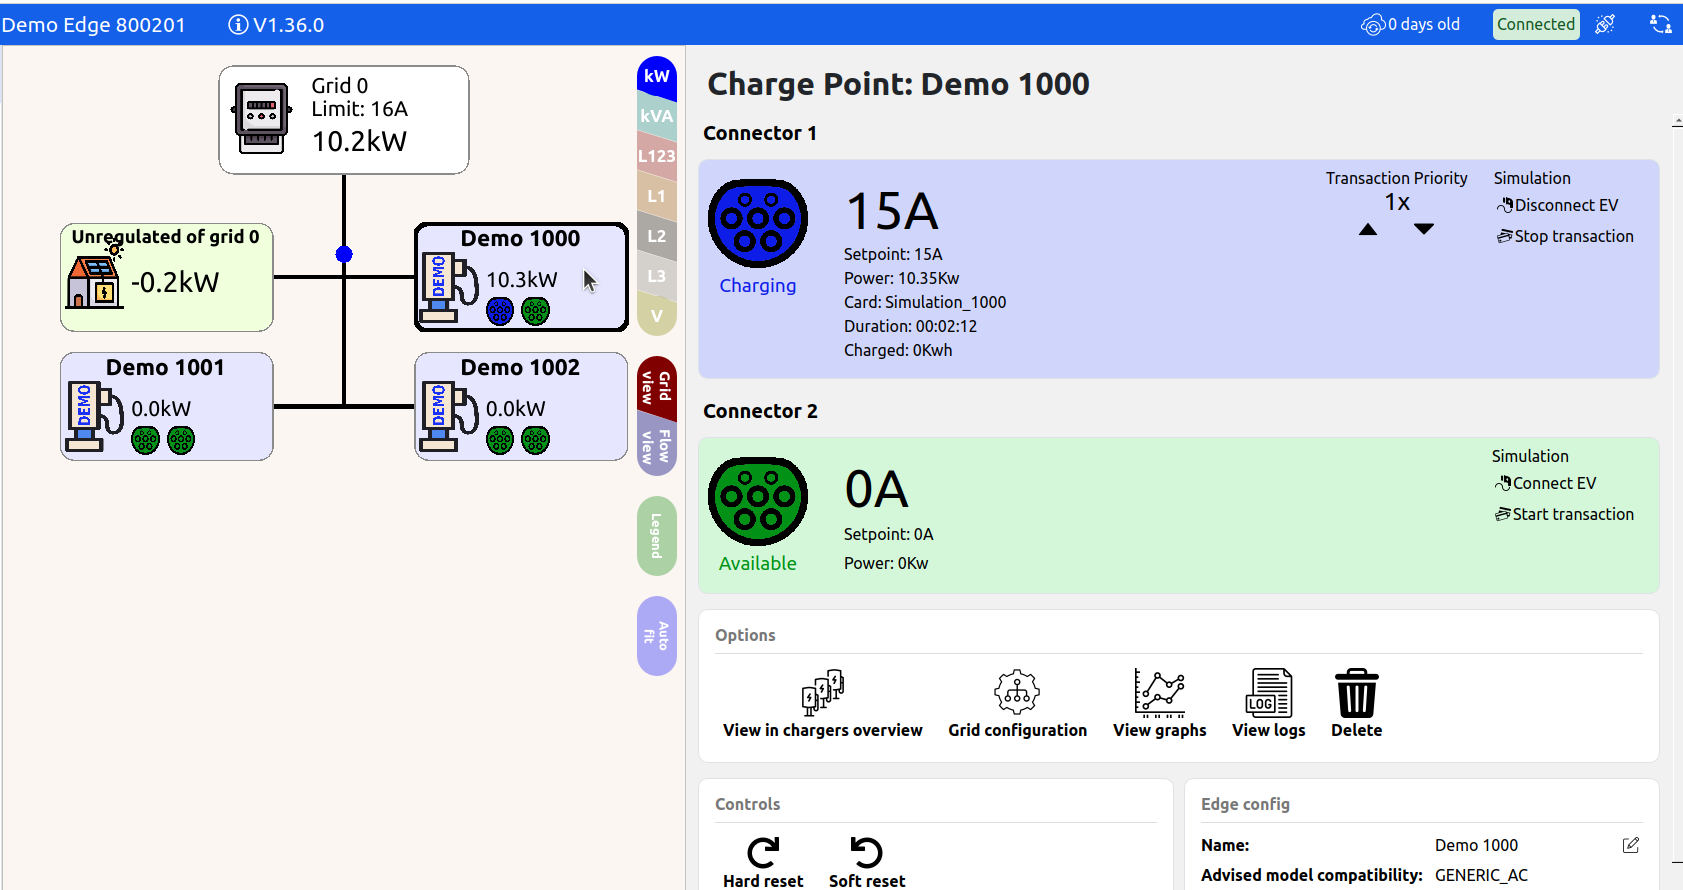
Task: Click Connect EV on Connector 2
Action: coord(1546,483)
